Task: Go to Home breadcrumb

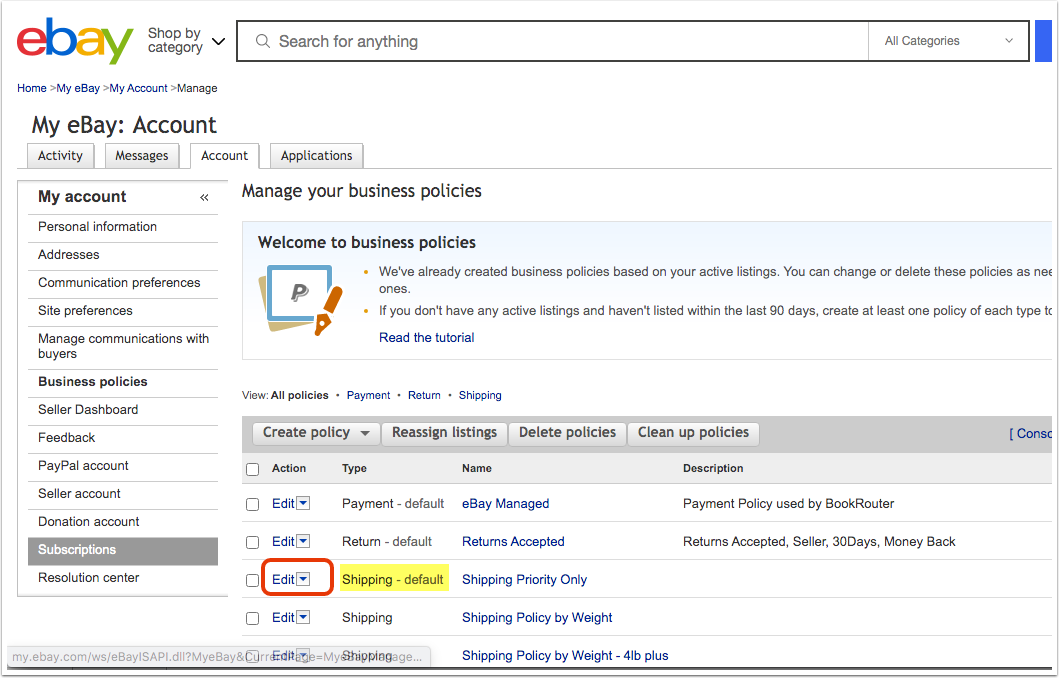Action: click(32, 88)
